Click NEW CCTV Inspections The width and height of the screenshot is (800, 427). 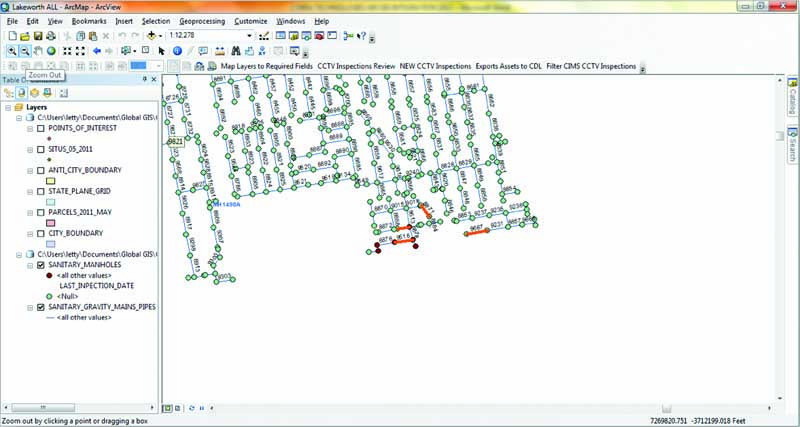(435, 66)
